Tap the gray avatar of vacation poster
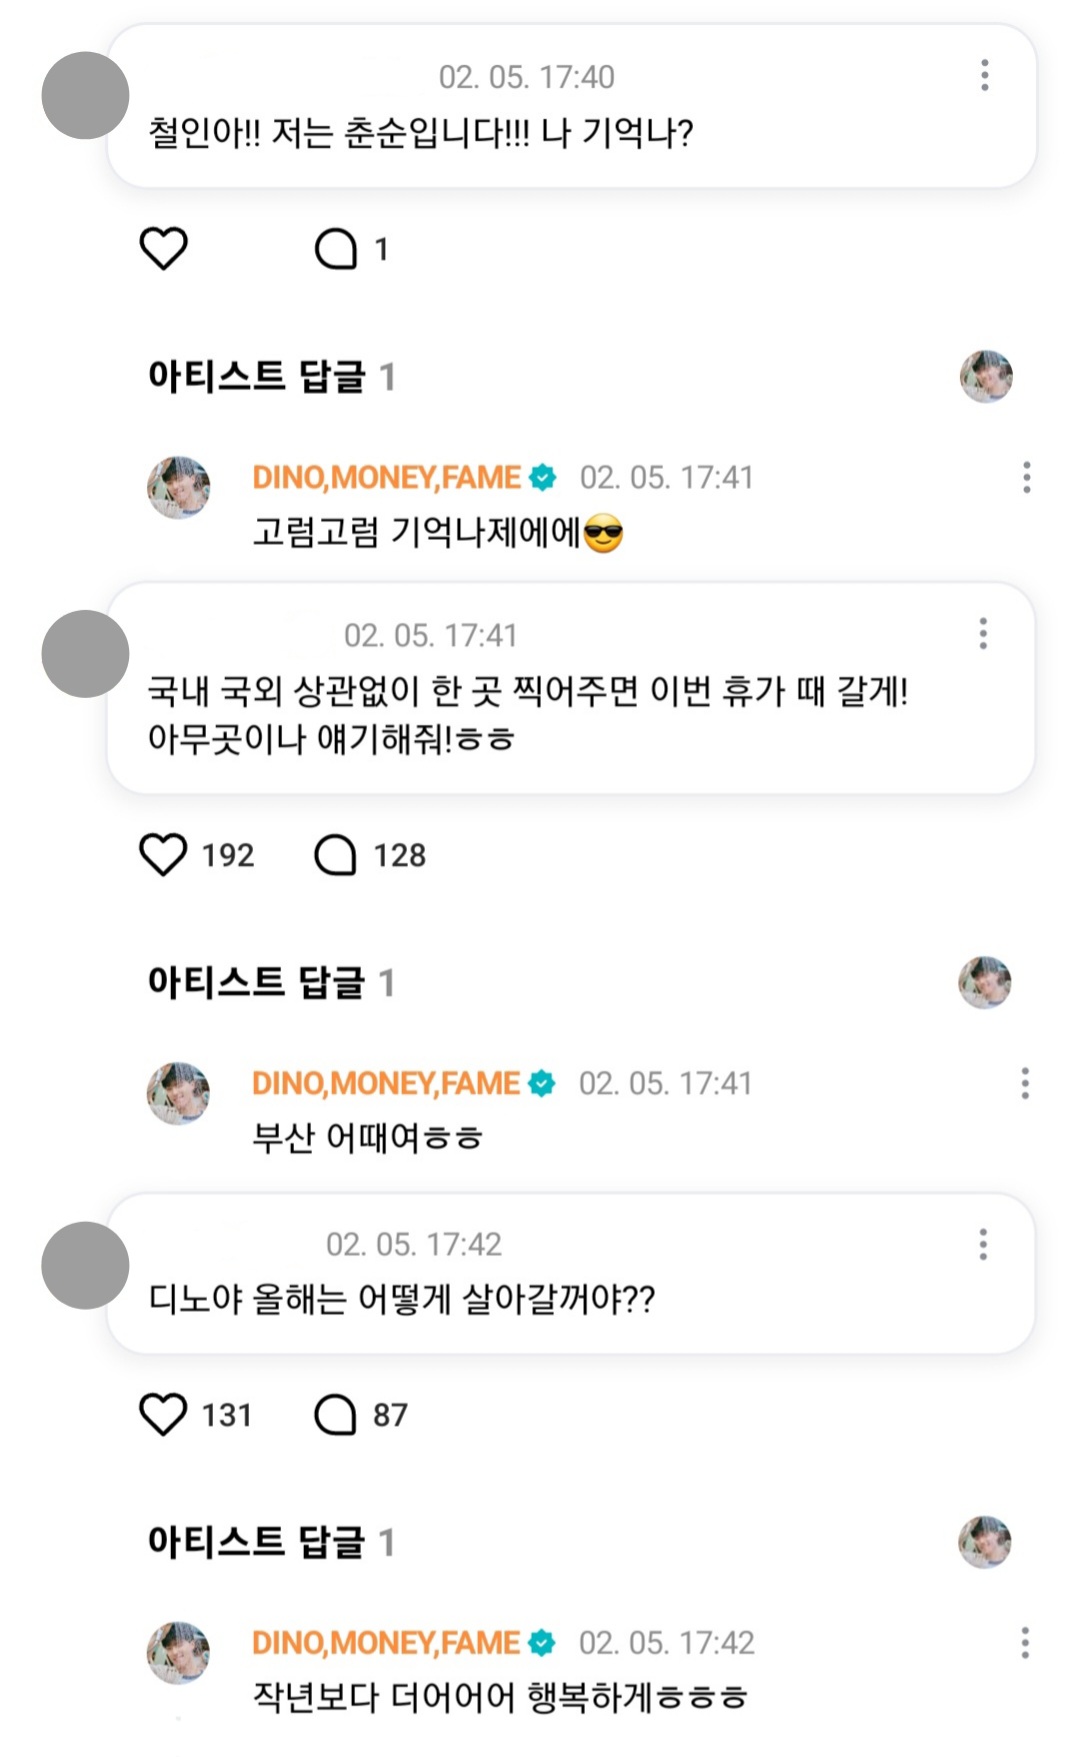Screen dimensions: 1080x1757 pos(85,654)
